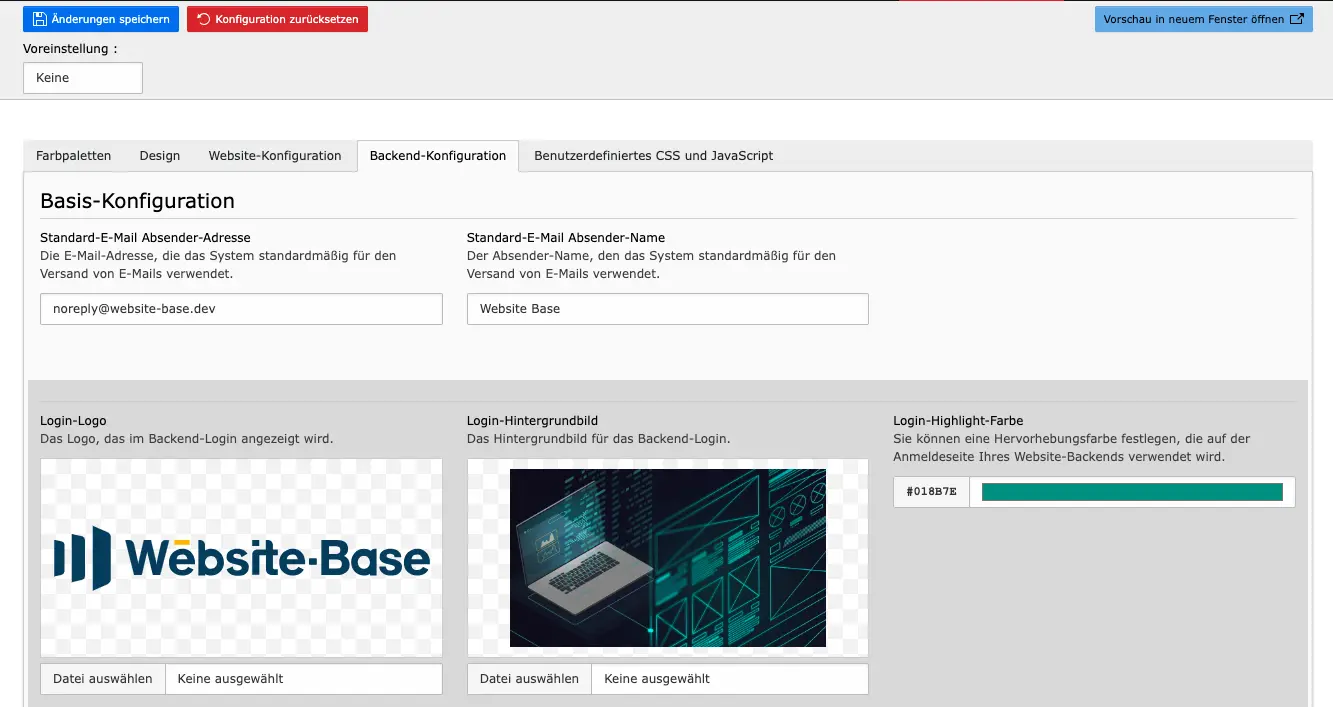This screenshot has width=1333, height=707.
Task: Click the Änderungen speichern button
Action: click(100, 18)
